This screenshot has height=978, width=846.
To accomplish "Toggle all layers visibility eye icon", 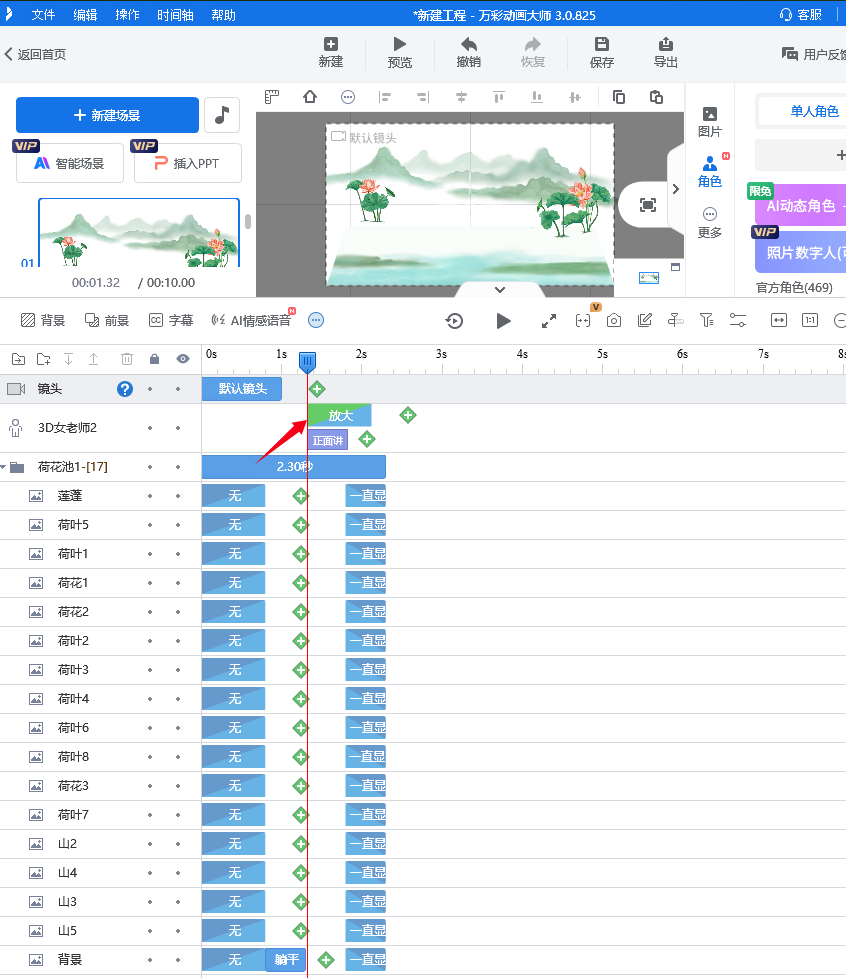I will pos(182,359).
